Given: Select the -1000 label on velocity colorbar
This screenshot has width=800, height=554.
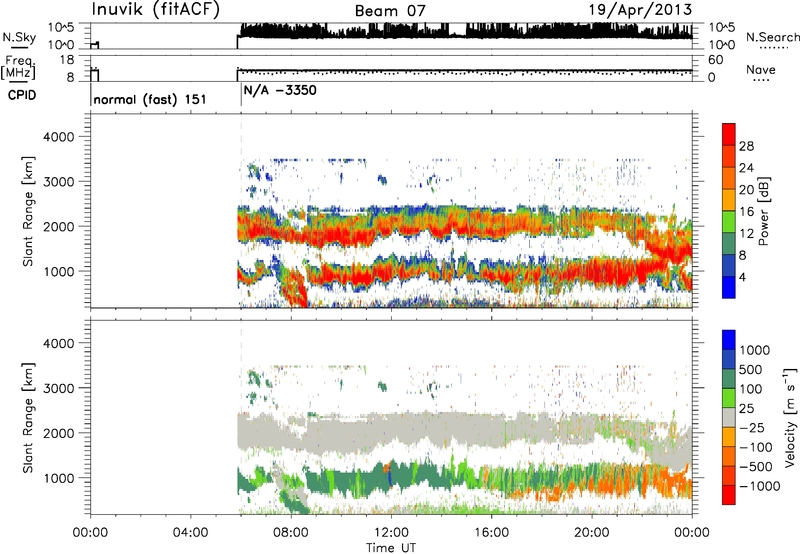Looking at the screenshot, I should coord(759,486).
